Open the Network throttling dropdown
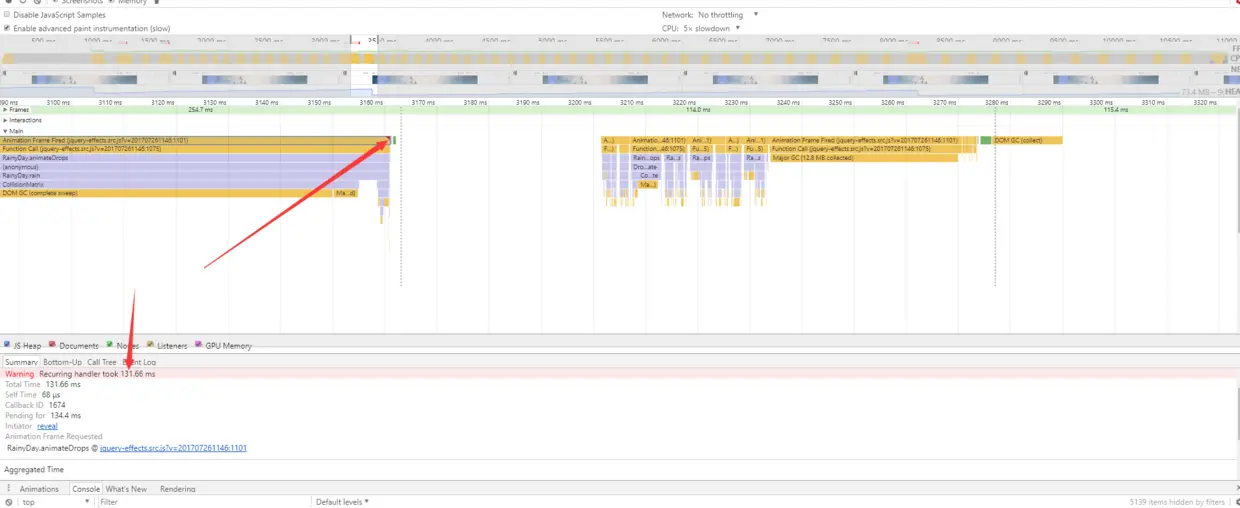Image resolution: width=1240 pixels, height=508 pixels. pyautogui.click(x=728, y=15)
